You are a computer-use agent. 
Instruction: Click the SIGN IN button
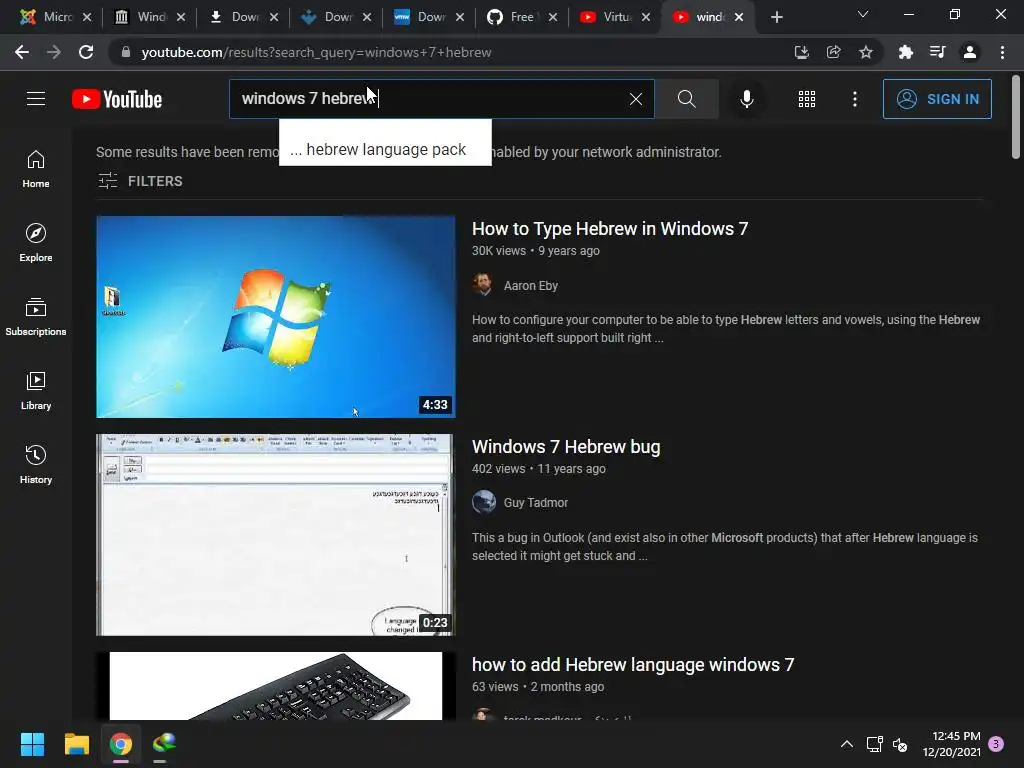click(937, 99)
